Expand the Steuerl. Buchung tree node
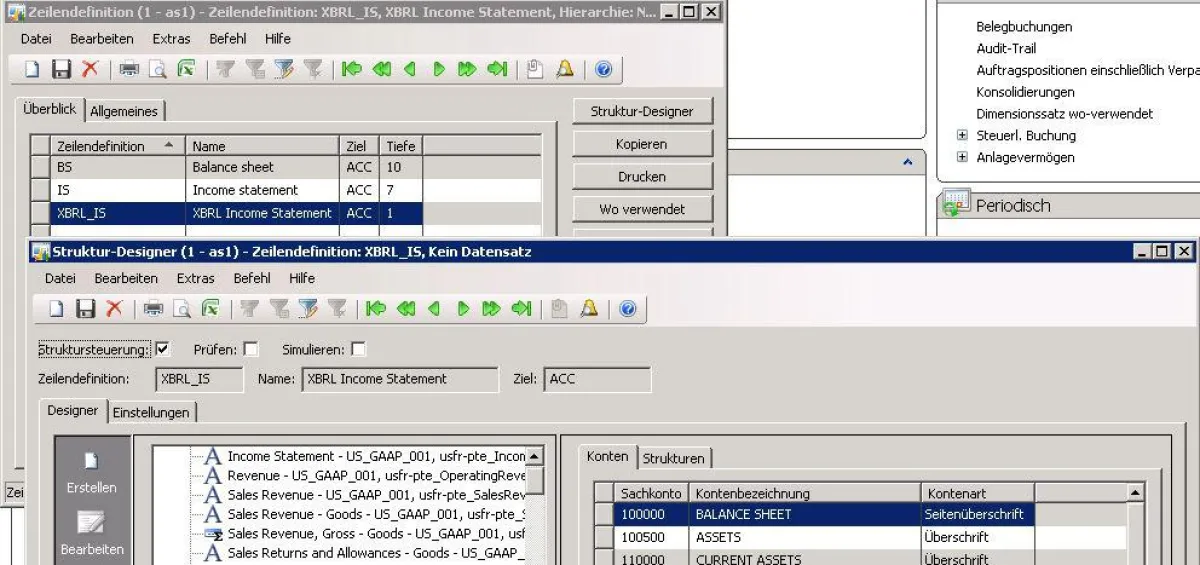 click(963, 135)
